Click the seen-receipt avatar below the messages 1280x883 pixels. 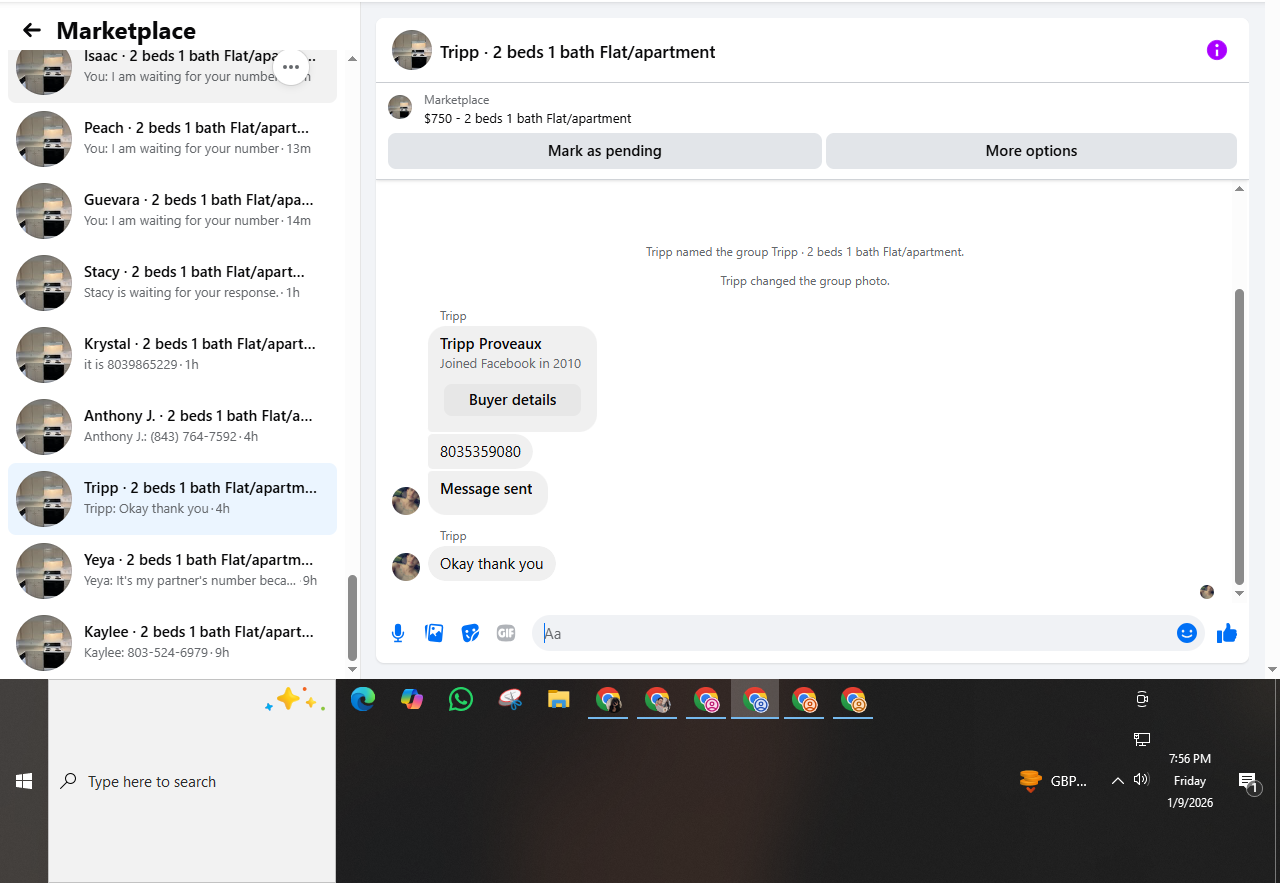1207,592
